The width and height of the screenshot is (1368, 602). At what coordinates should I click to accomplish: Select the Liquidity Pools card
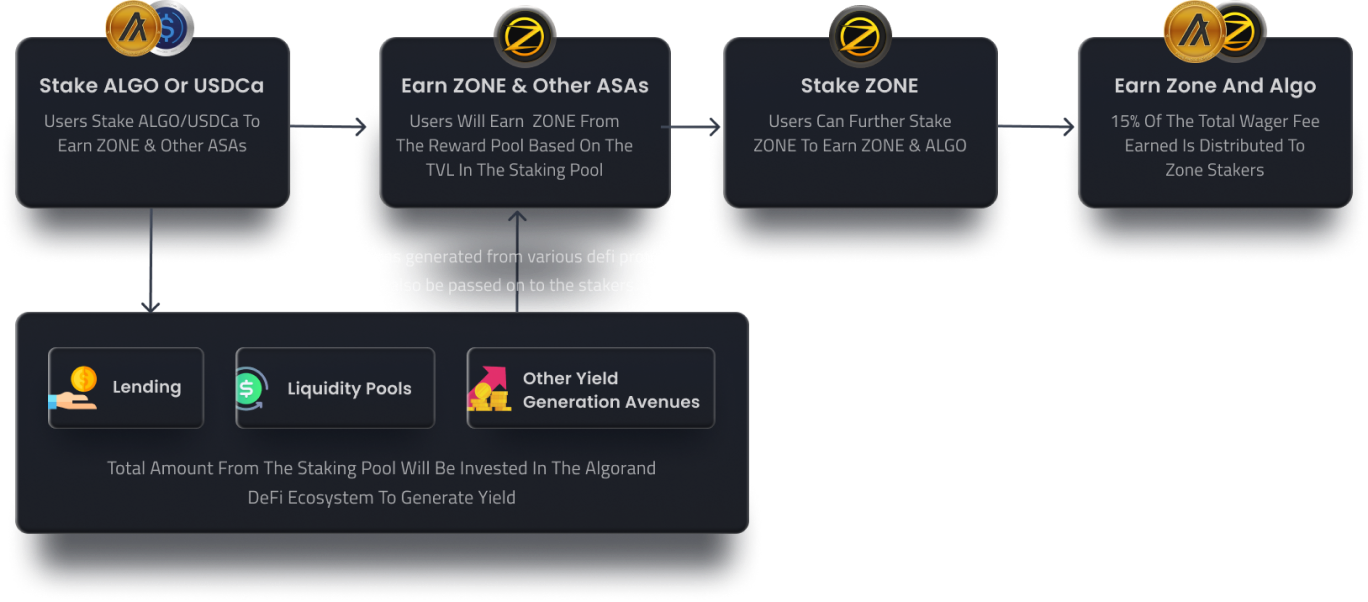pyautogui.click(x=335, y=388)
